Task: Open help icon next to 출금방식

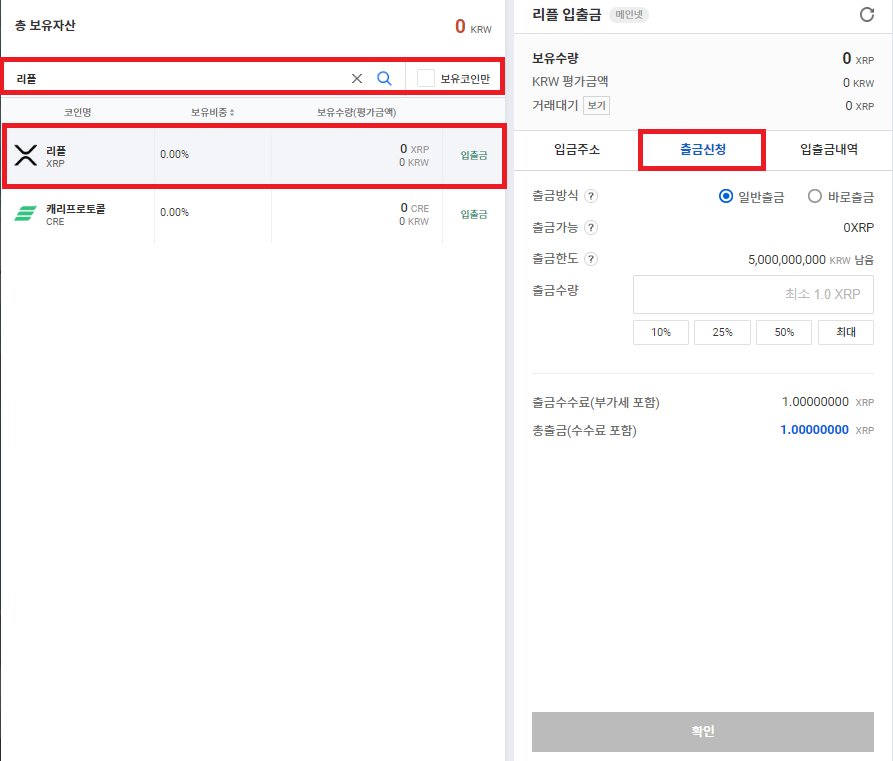Action: tap(591, 196)
